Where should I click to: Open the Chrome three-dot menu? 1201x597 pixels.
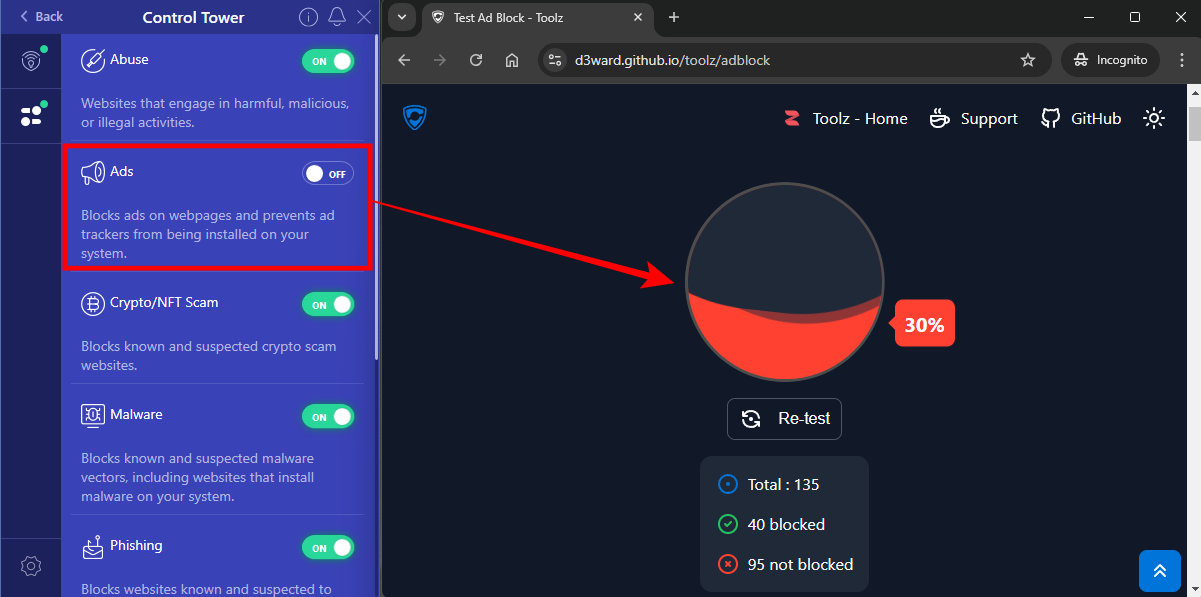pos(1180,60)
